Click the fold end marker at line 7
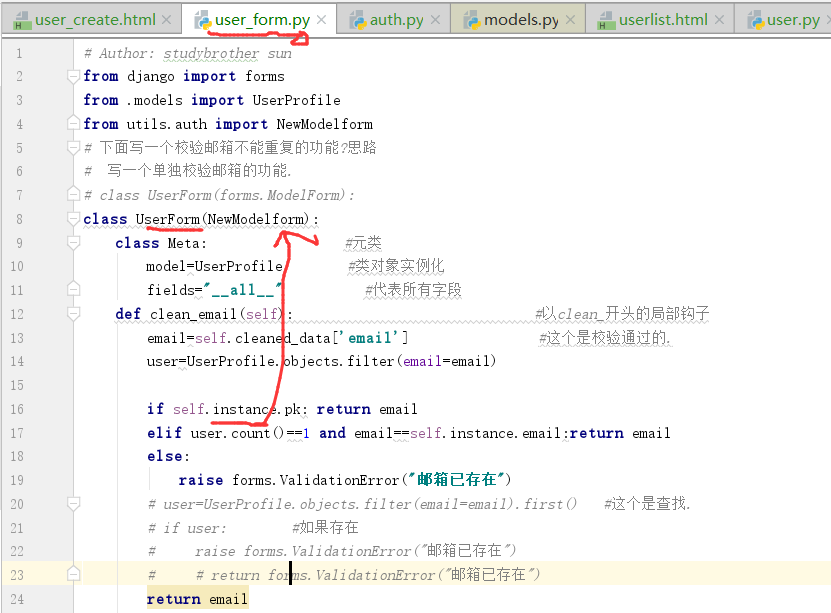The height and width of the screenshot is (613, 831). pyautogui.click(x=73, y=194)
